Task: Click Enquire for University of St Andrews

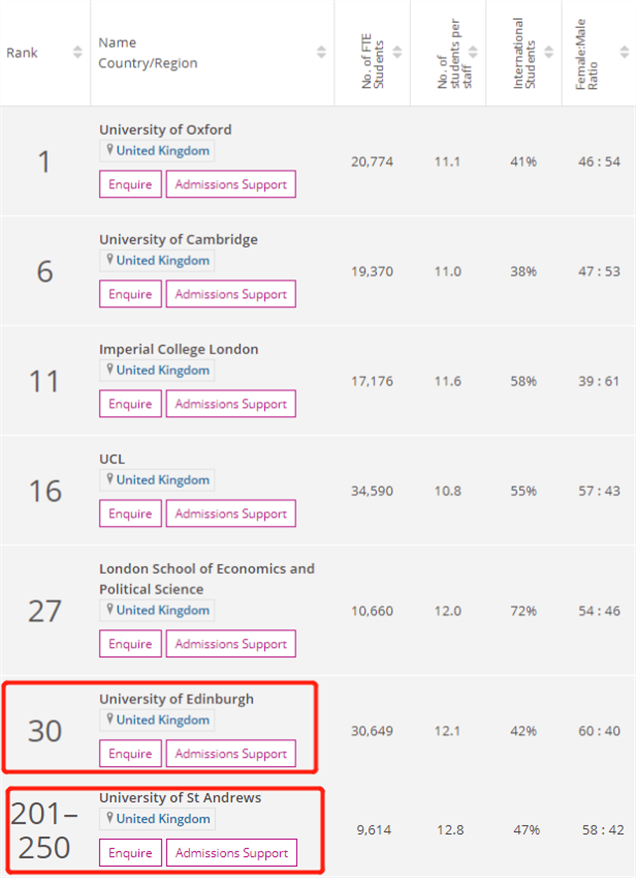Action: 130,853
